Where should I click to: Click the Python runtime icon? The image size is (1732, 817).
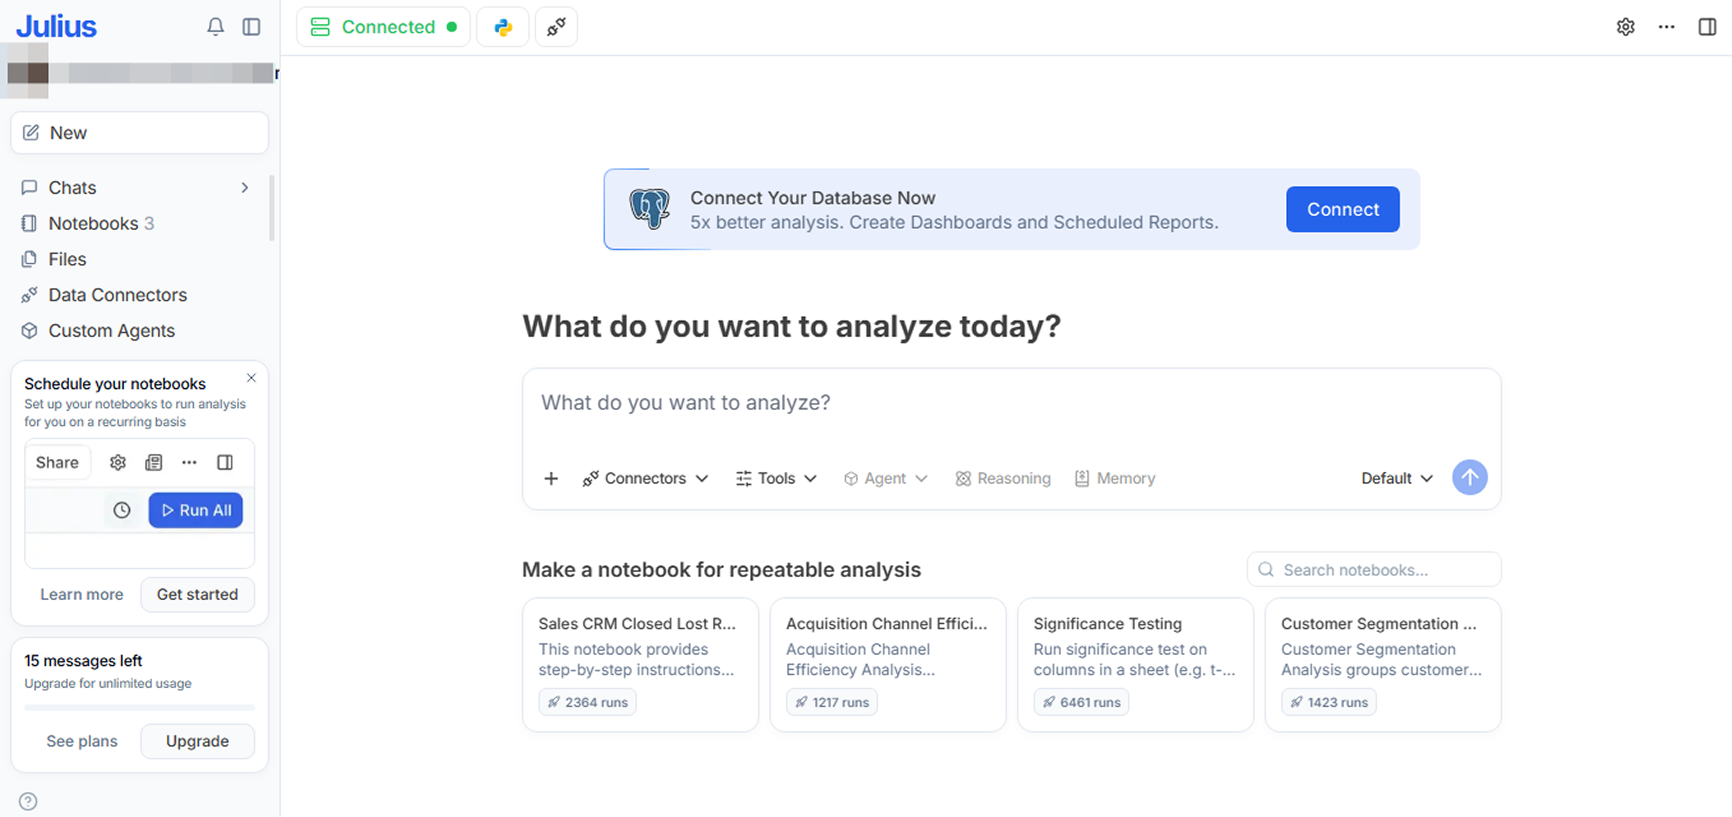[503, 27]
